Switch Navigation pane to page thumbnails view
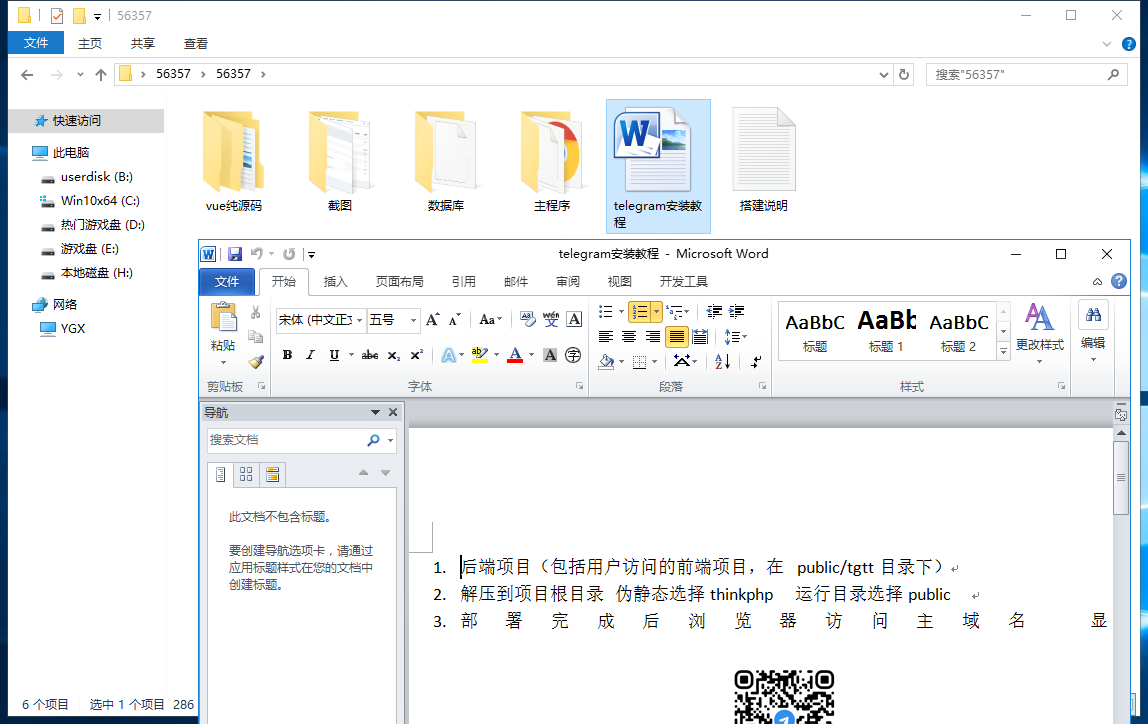1148x724 pixels. [x=246, y=474]
